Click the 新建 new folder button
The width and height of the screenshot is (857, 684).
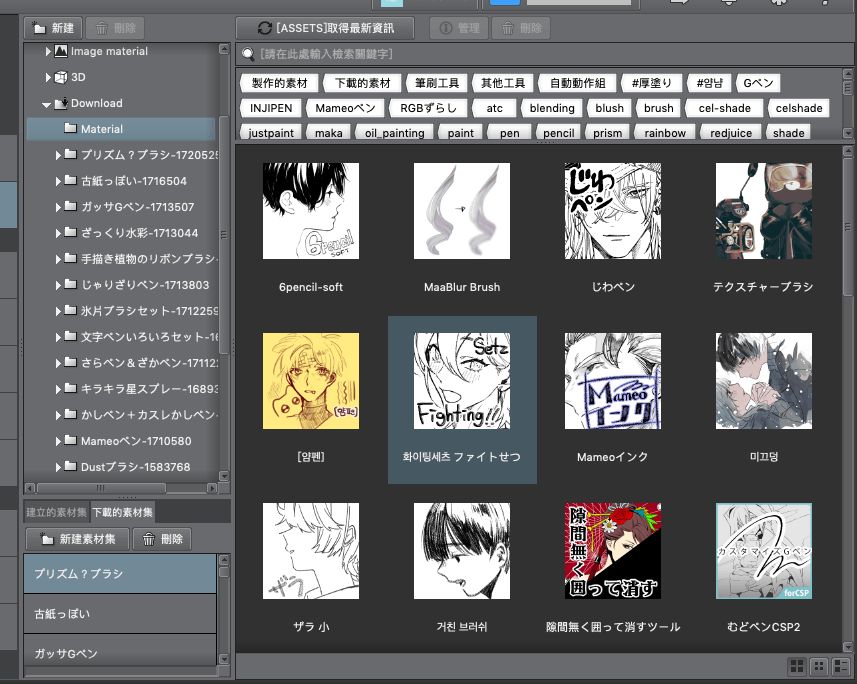[x=53, y=29]
